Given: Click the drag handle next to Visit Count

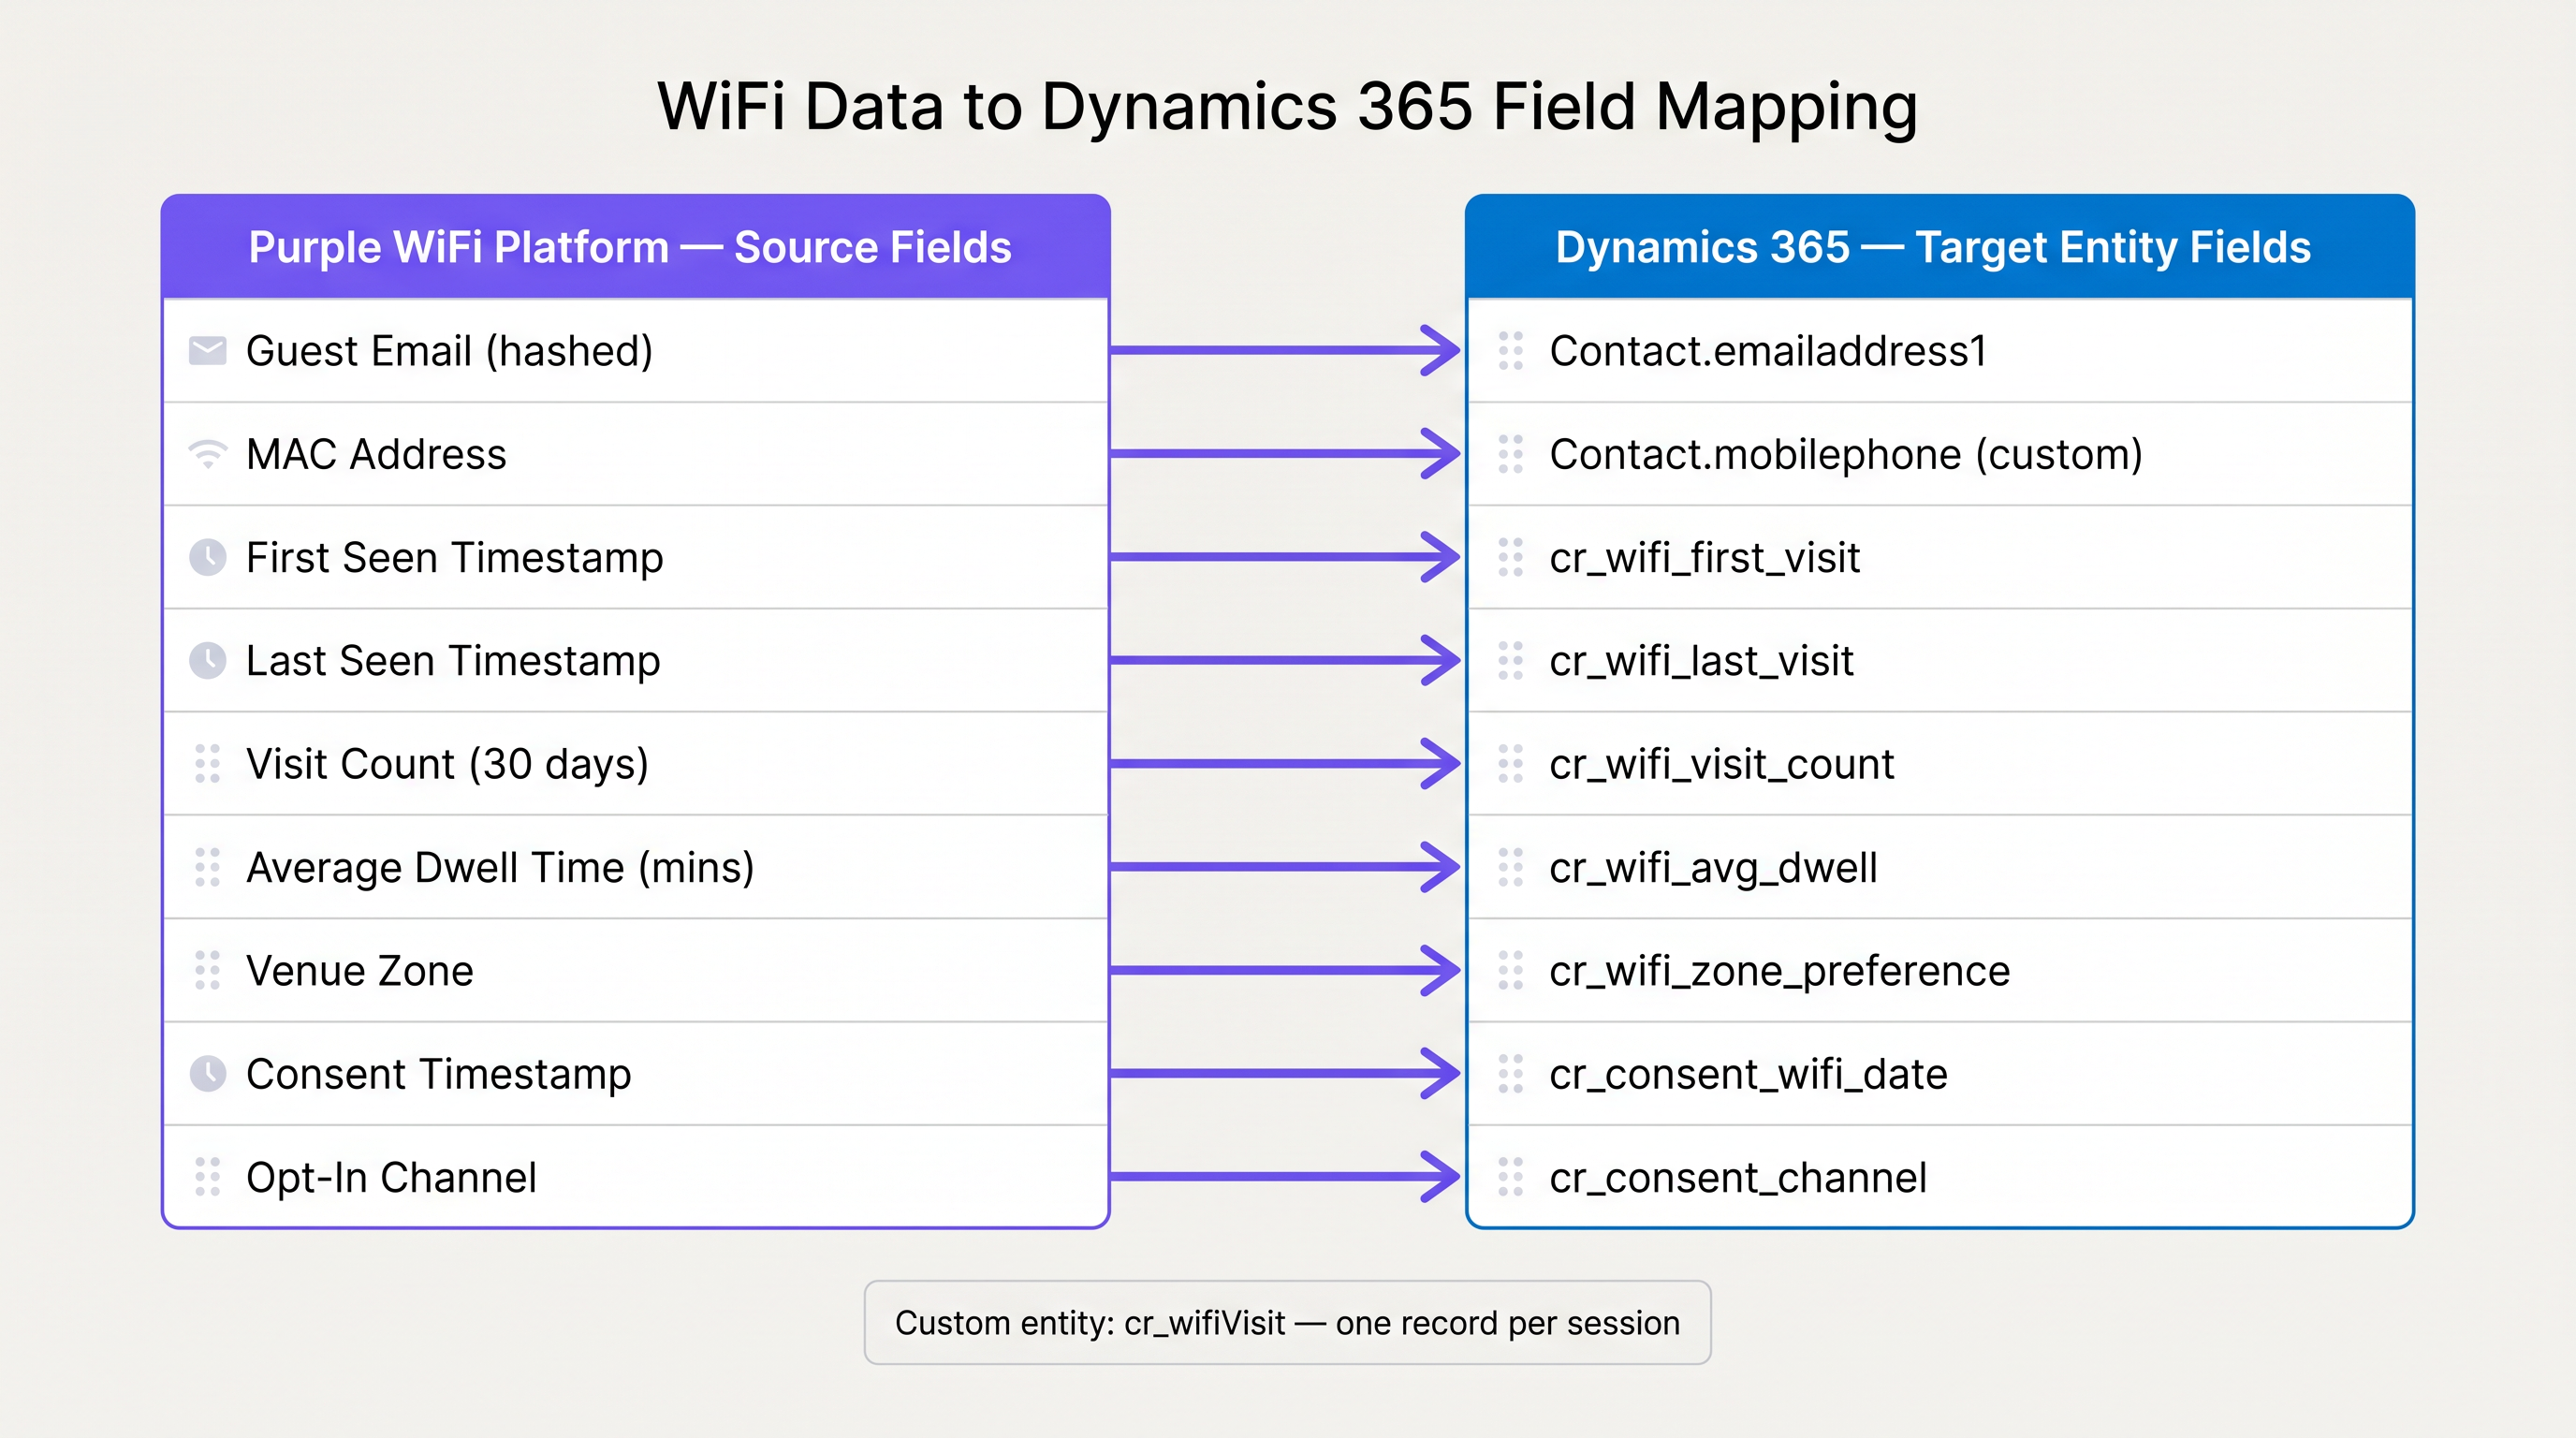Looking at the screenshot, I should 207,764.
